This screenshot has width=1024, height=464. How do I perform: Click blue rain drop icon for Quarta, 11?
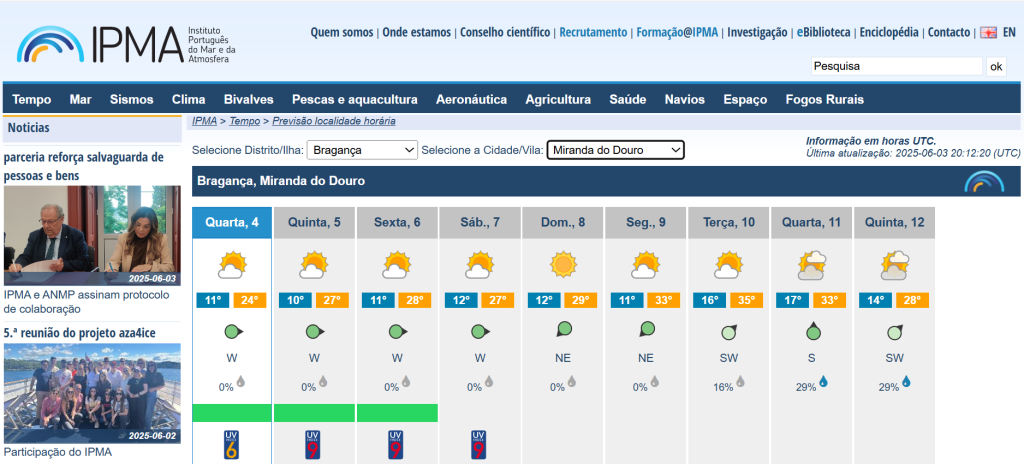[823, 381]
